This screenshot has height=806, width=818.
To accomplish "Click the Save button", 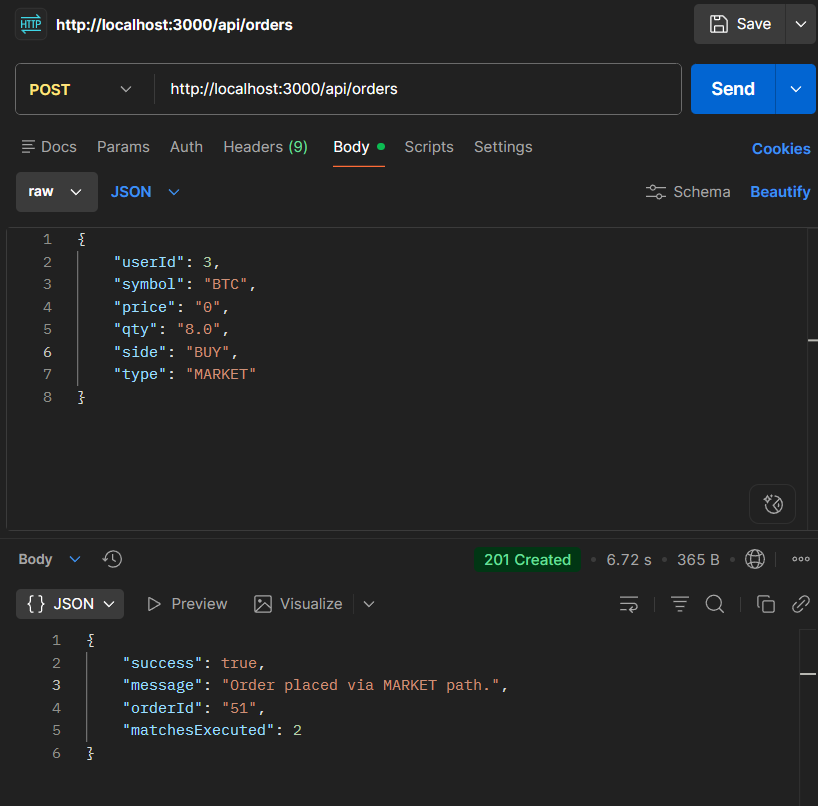I will (x=739, y=24).
